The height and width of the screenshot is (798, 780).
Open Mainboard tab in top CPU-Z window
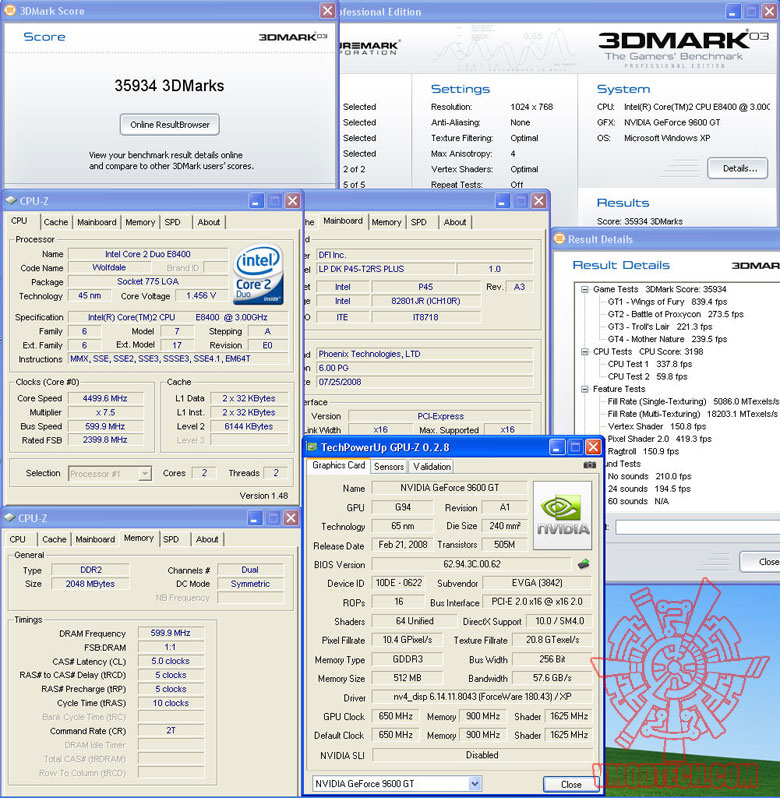[x=97, y=222]
